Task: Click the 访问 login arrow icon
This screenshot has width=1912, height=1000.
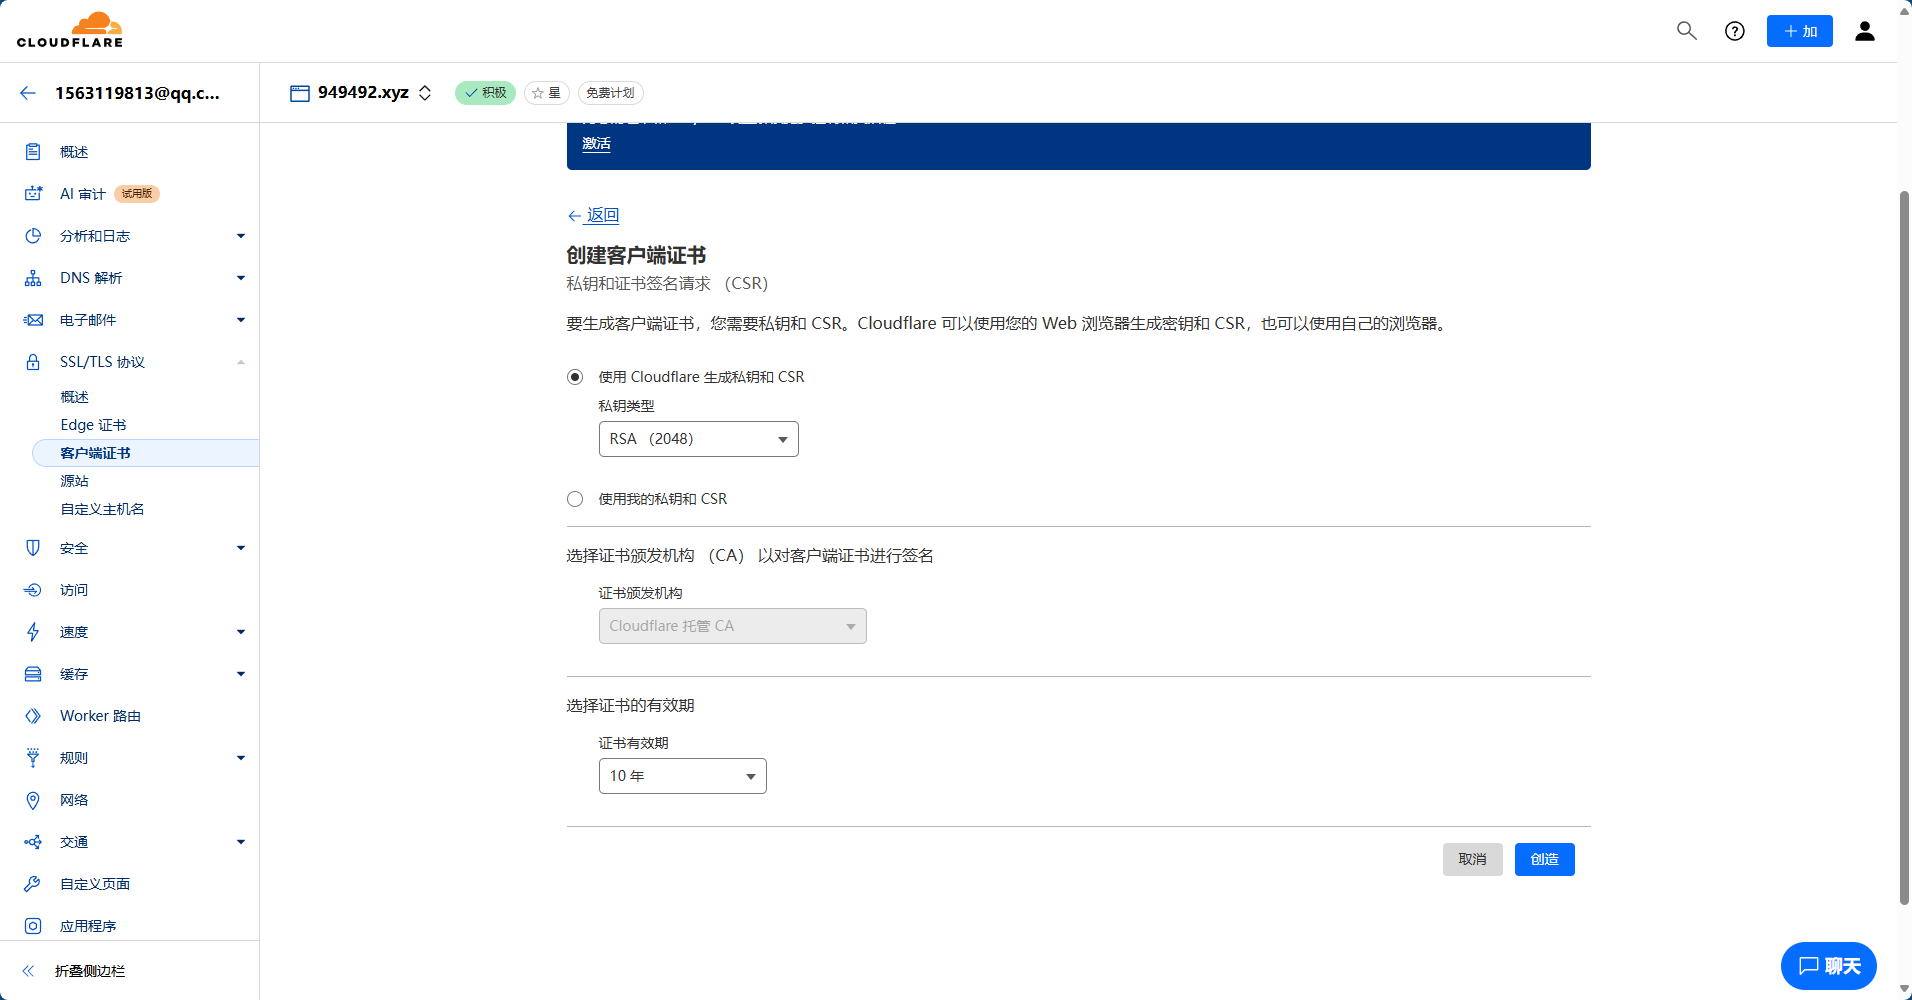Action: point(33,590)
